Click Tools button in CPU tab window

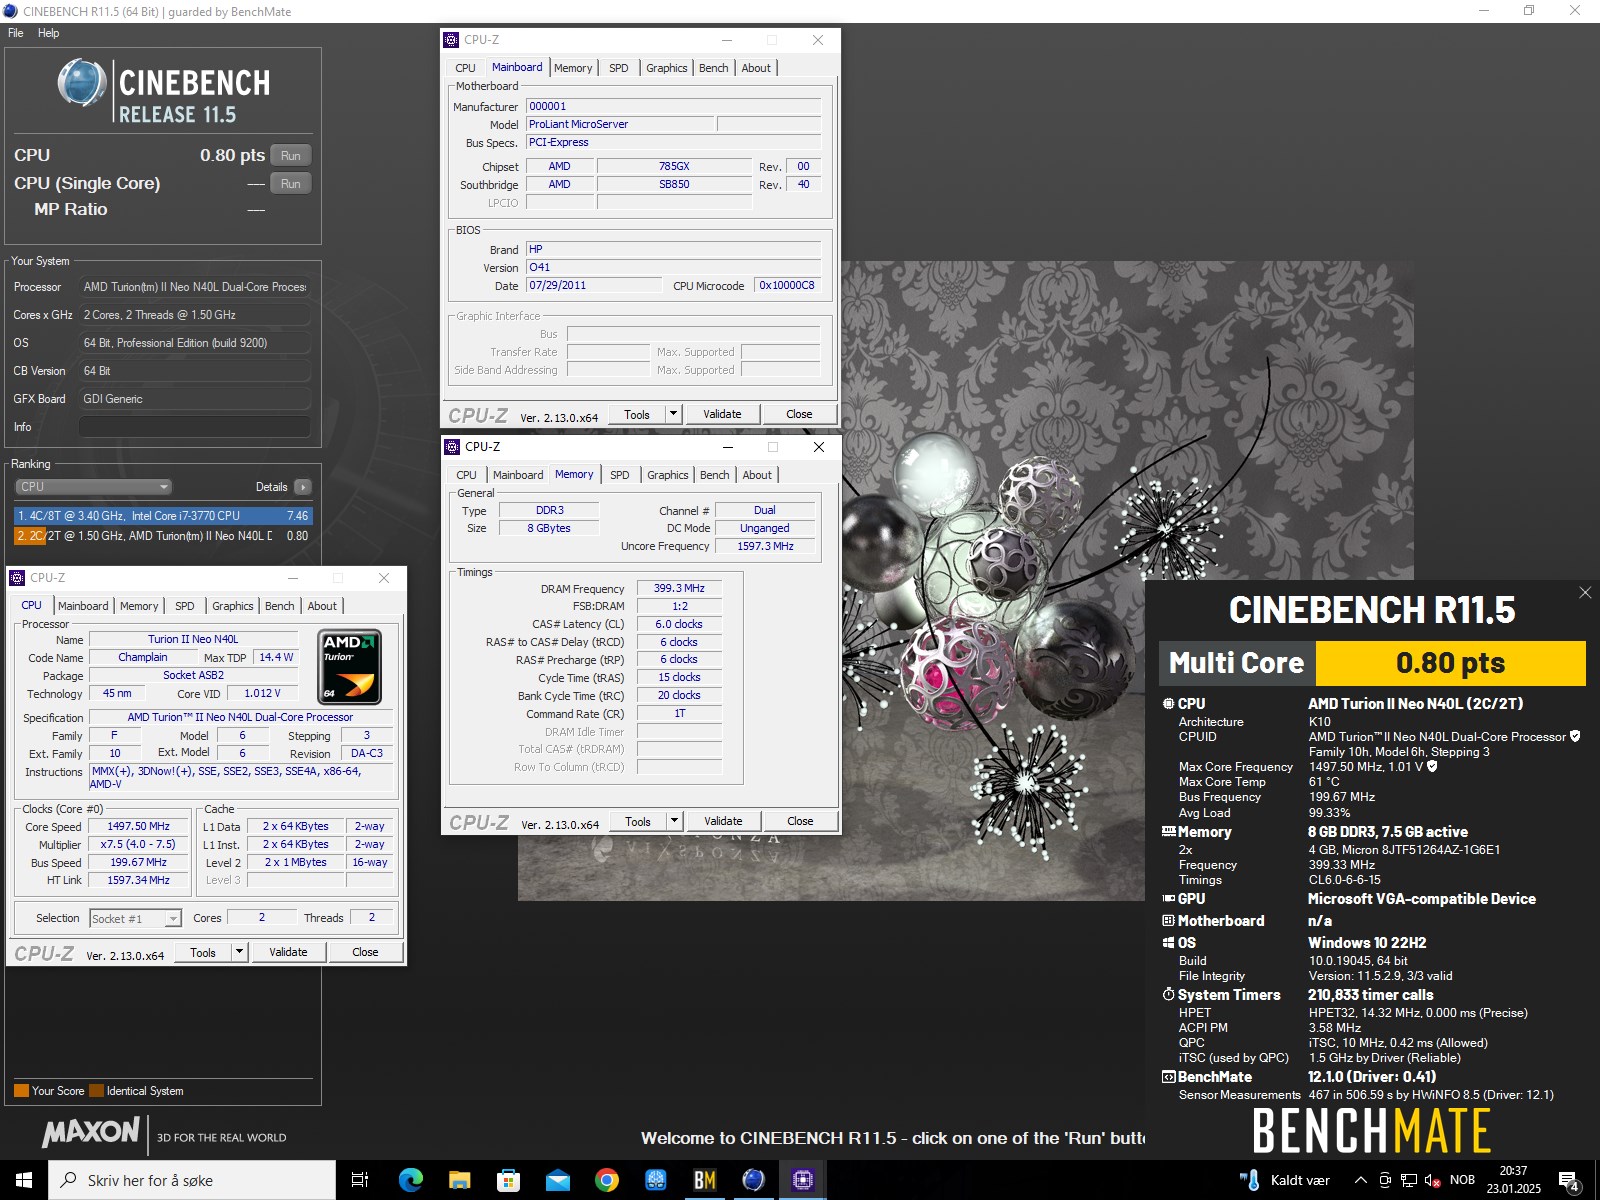(203, 952)
